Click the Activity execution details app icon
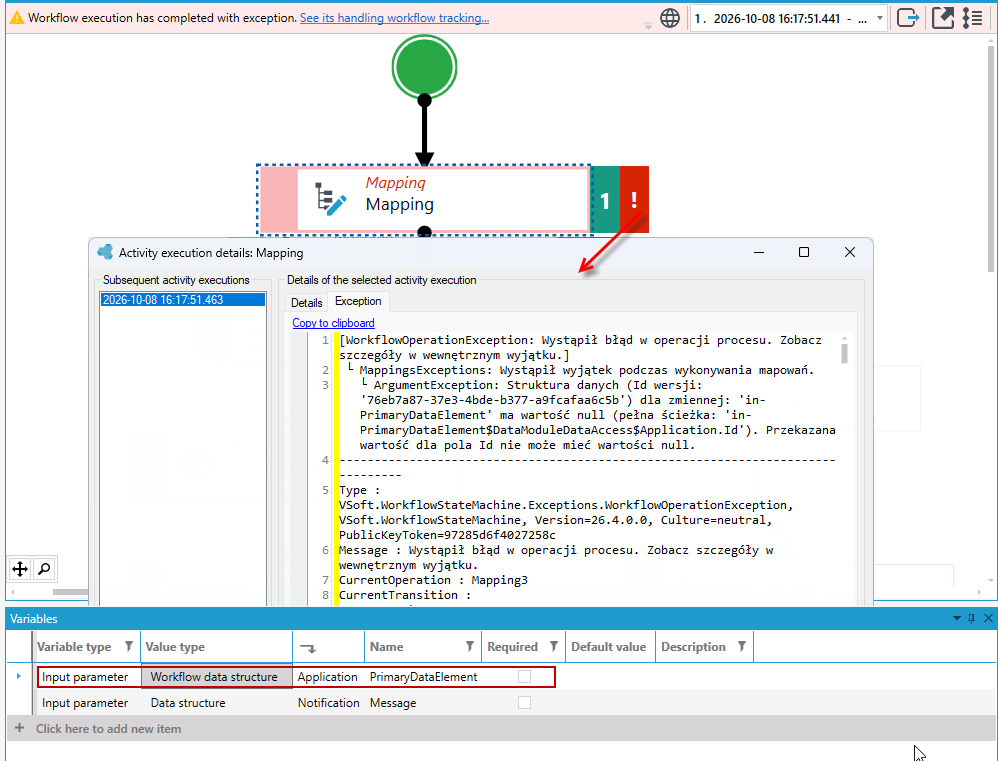Image resolution: width=998 pixels, height=761 pixels. coord(105,252)
